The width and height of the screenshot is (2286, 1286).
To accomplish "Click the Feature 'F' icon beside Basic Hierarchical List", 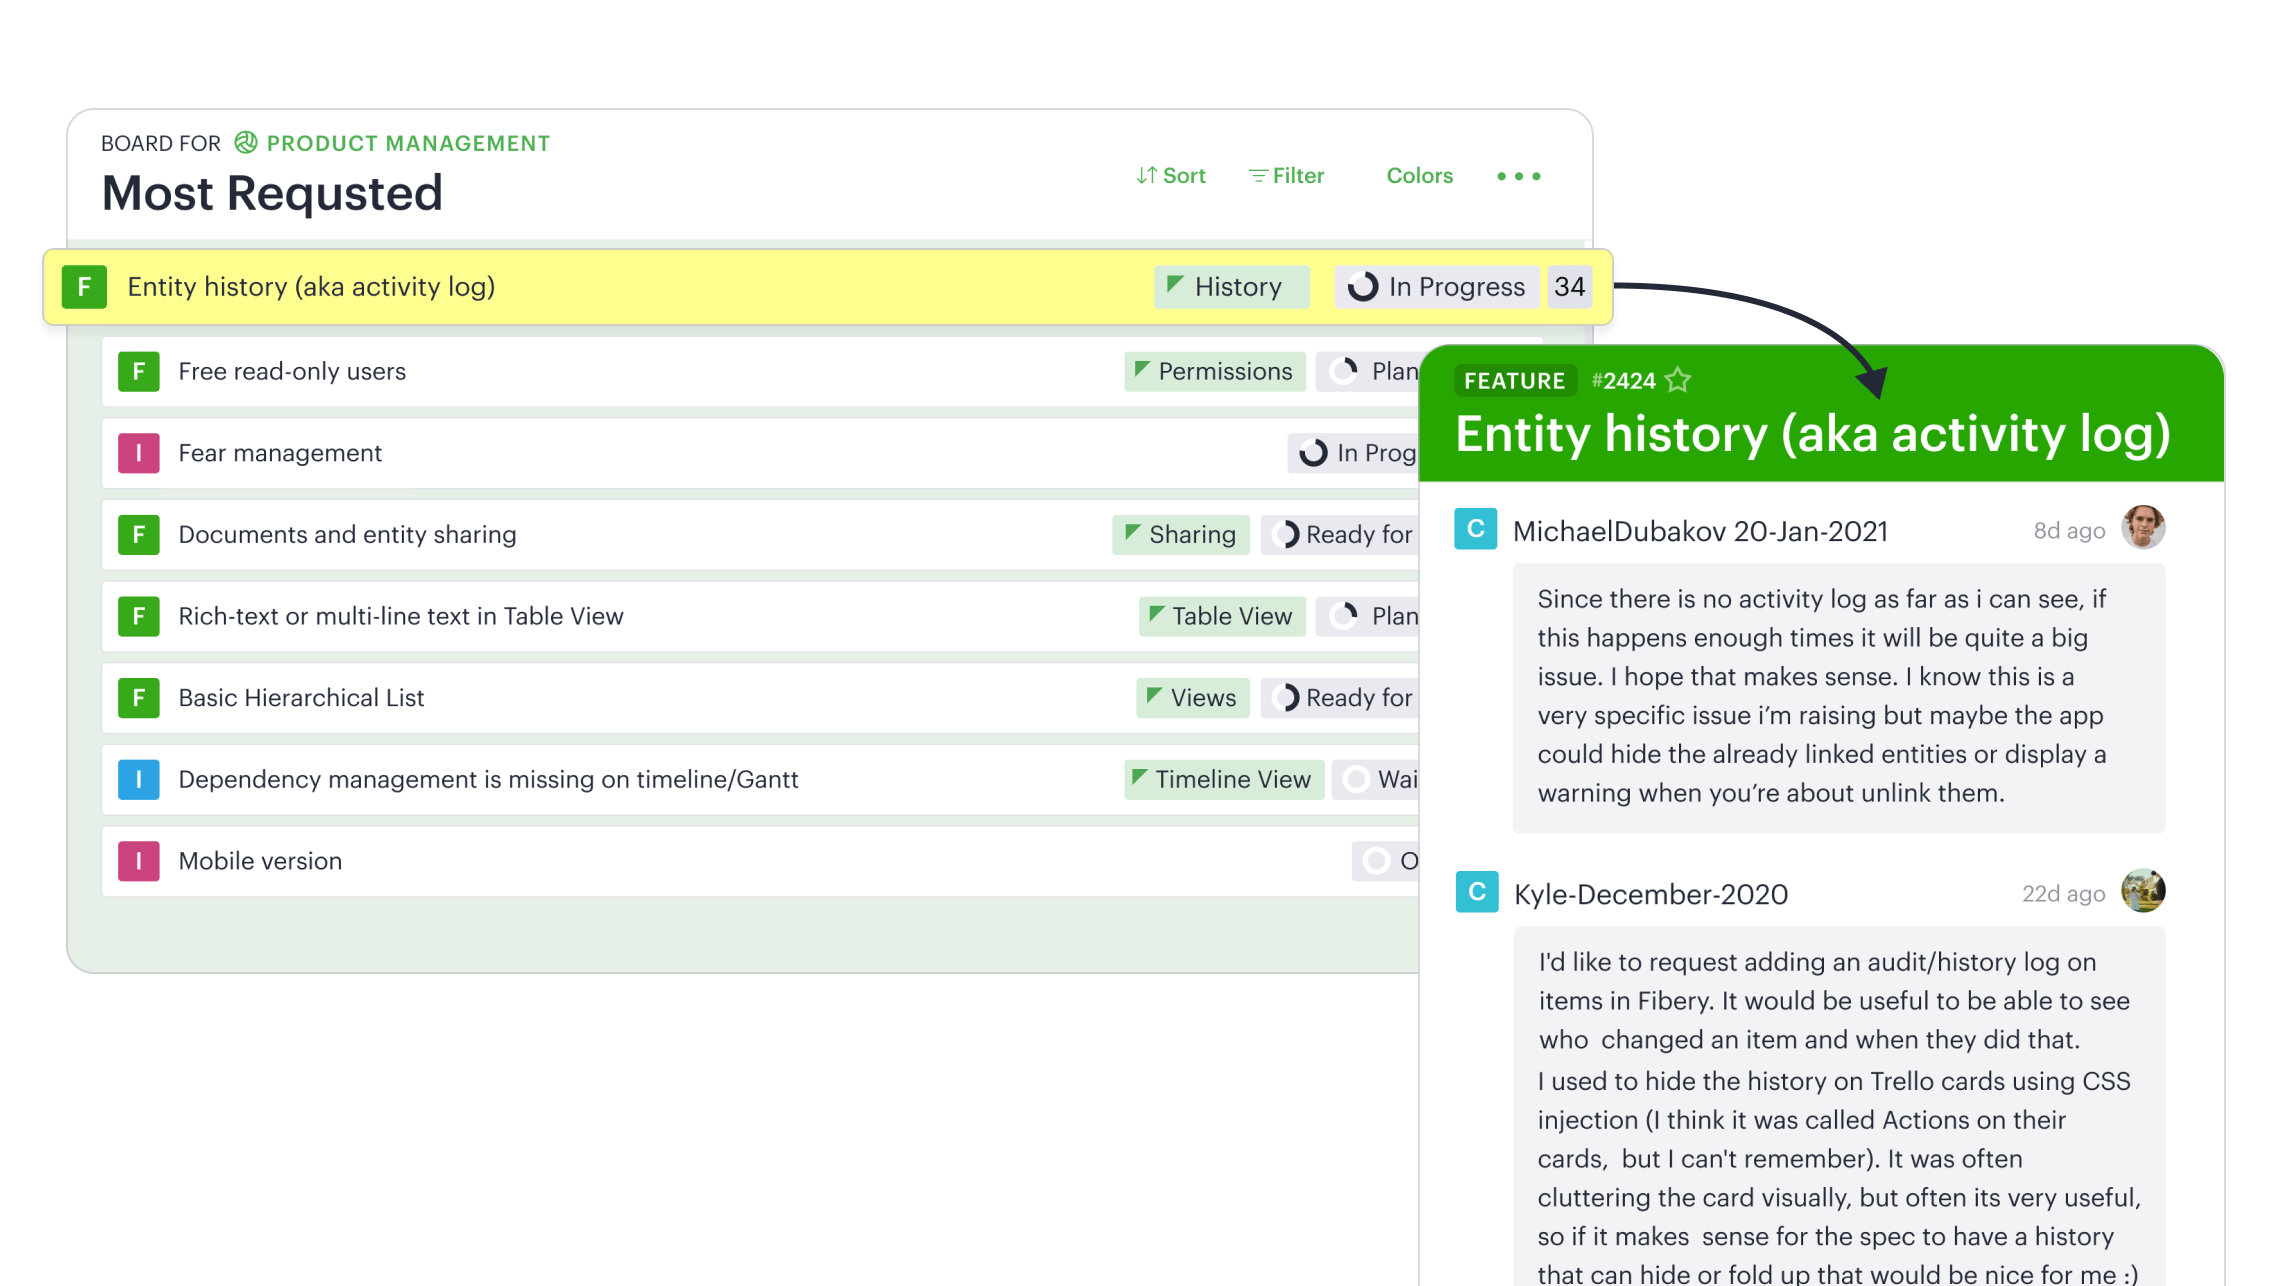I will click(x=139, y=698).
